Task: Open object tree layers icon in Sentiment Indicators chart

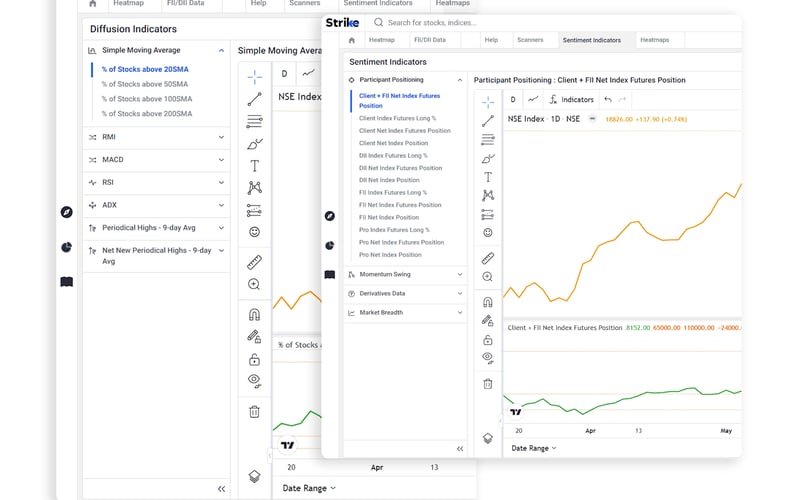Action: (x=488, y=438)
